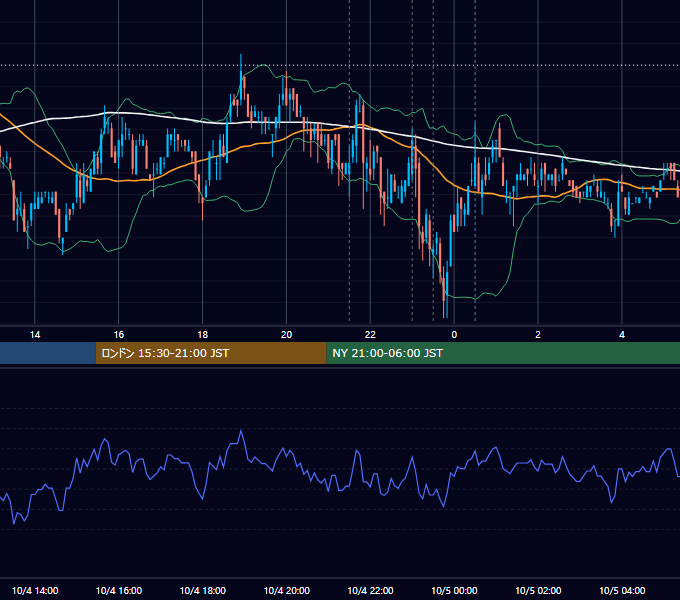Click hour label 20 on price chart axis
This screenshot has height=600, width=680.
point(286,334)
